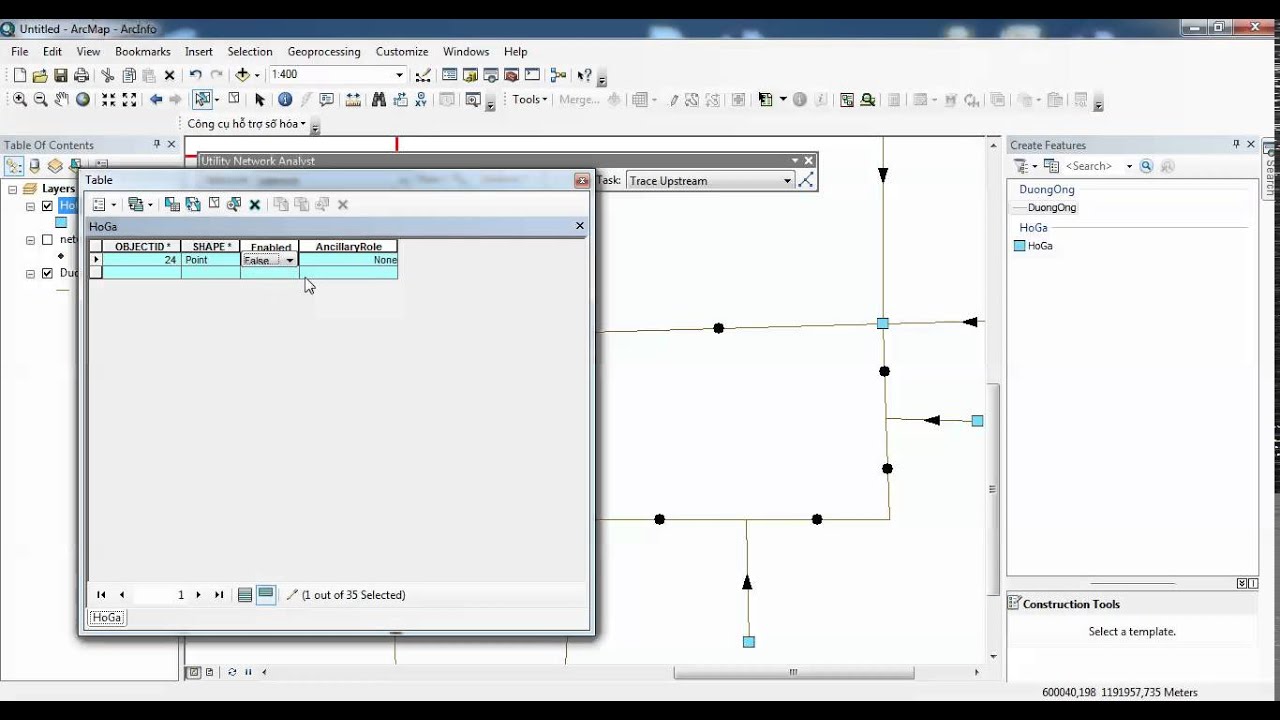Go back to previous extent
Image resolution: width=1280 pixels, height=720 pixels.
click(156, 99)
